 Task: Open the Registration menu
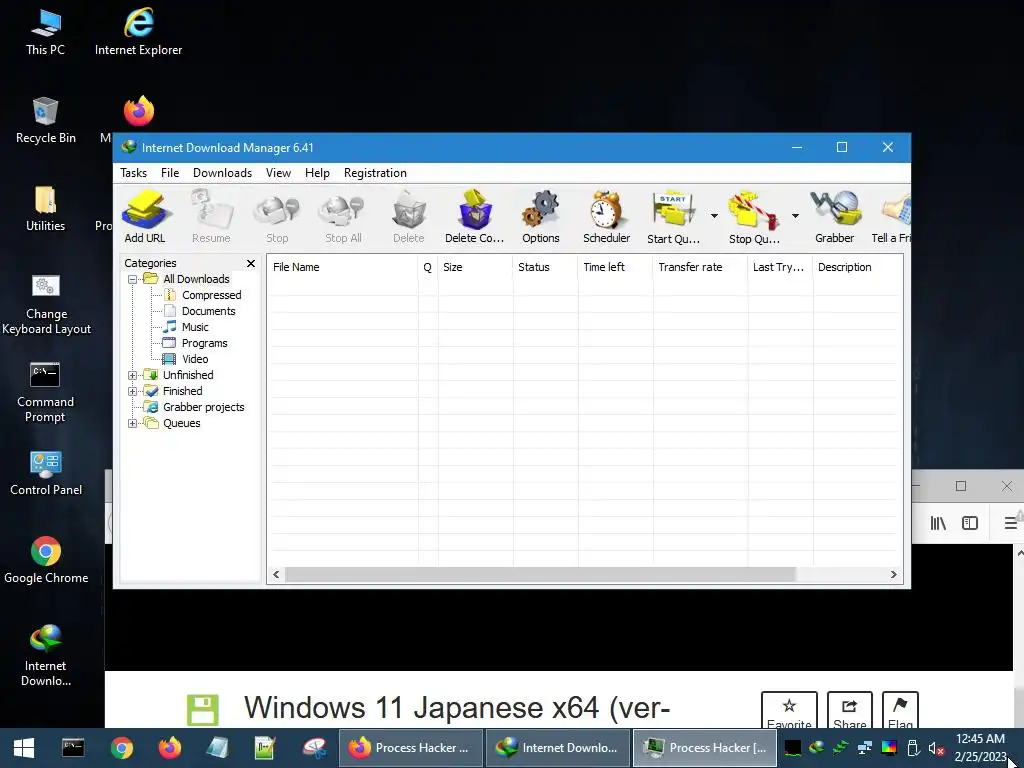point(376,173)
